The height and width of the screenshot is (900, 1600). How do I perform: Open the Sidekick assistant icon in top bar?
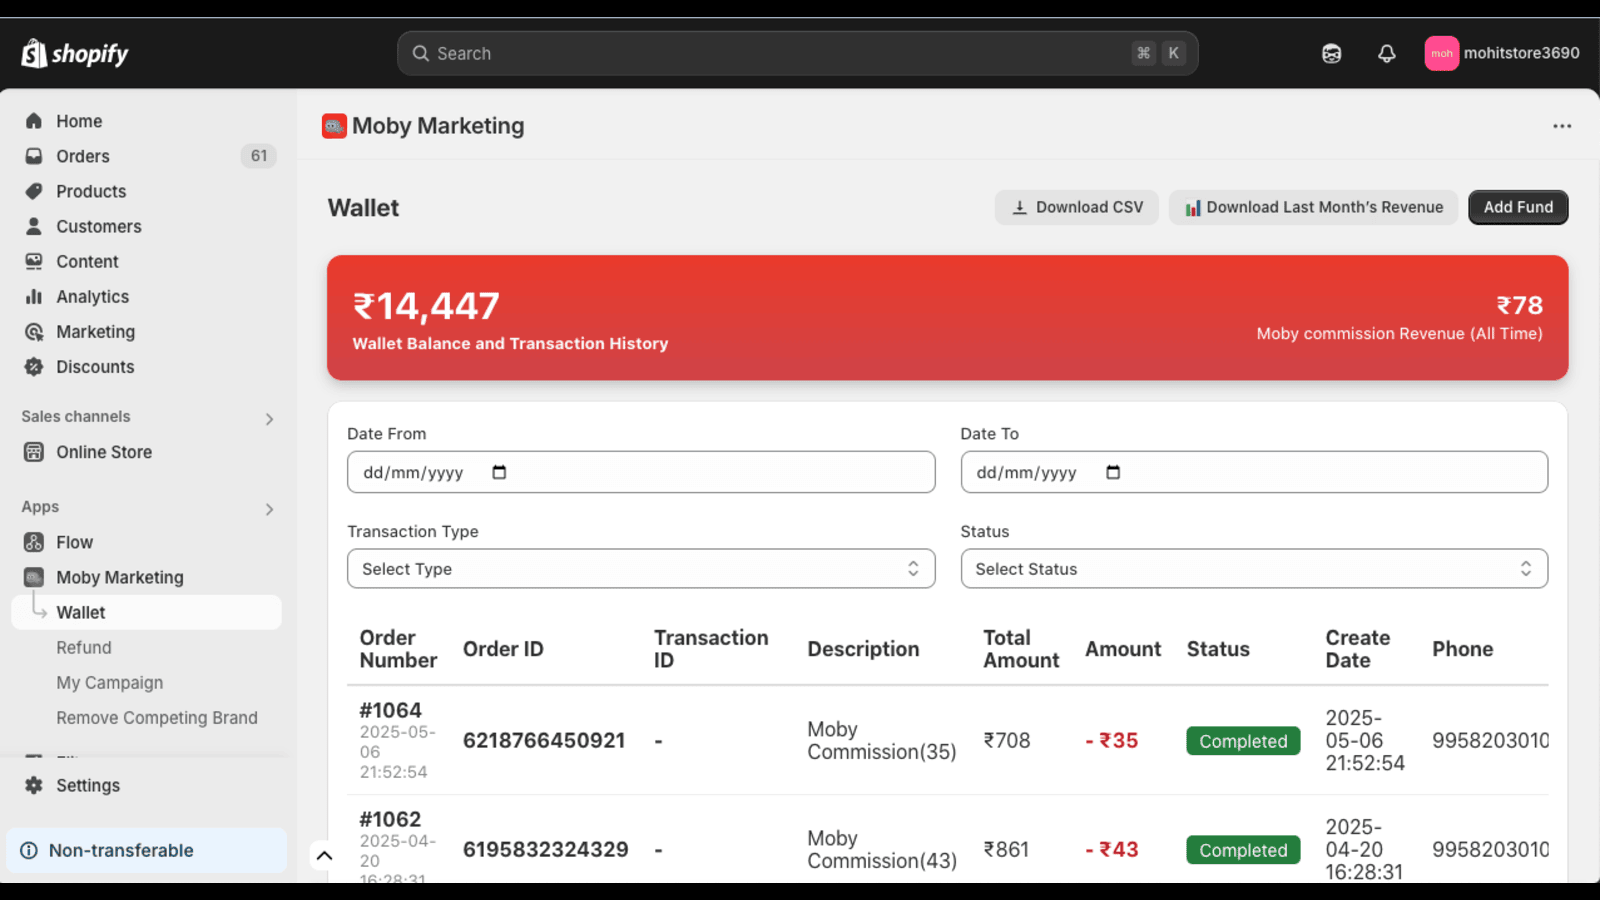tap(1331, 54)
